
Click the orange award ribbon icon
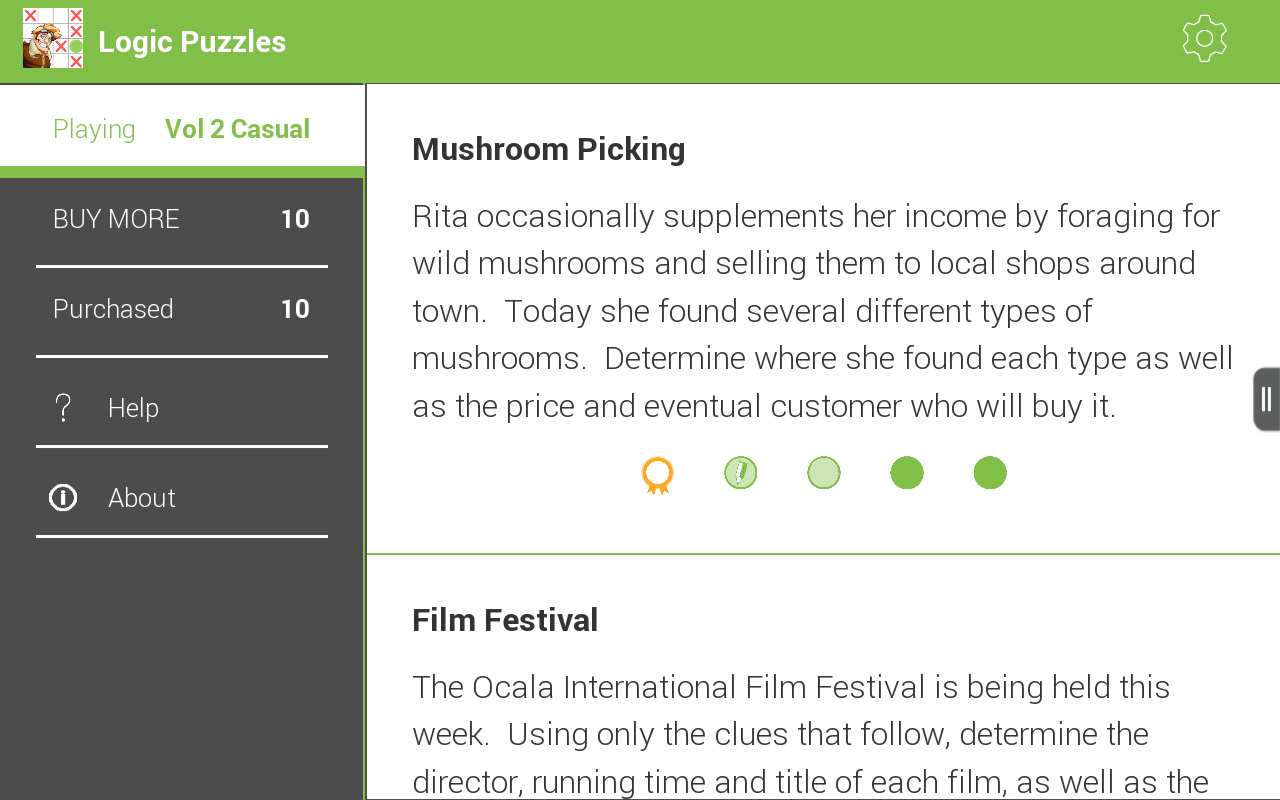(x=657, y=474)
